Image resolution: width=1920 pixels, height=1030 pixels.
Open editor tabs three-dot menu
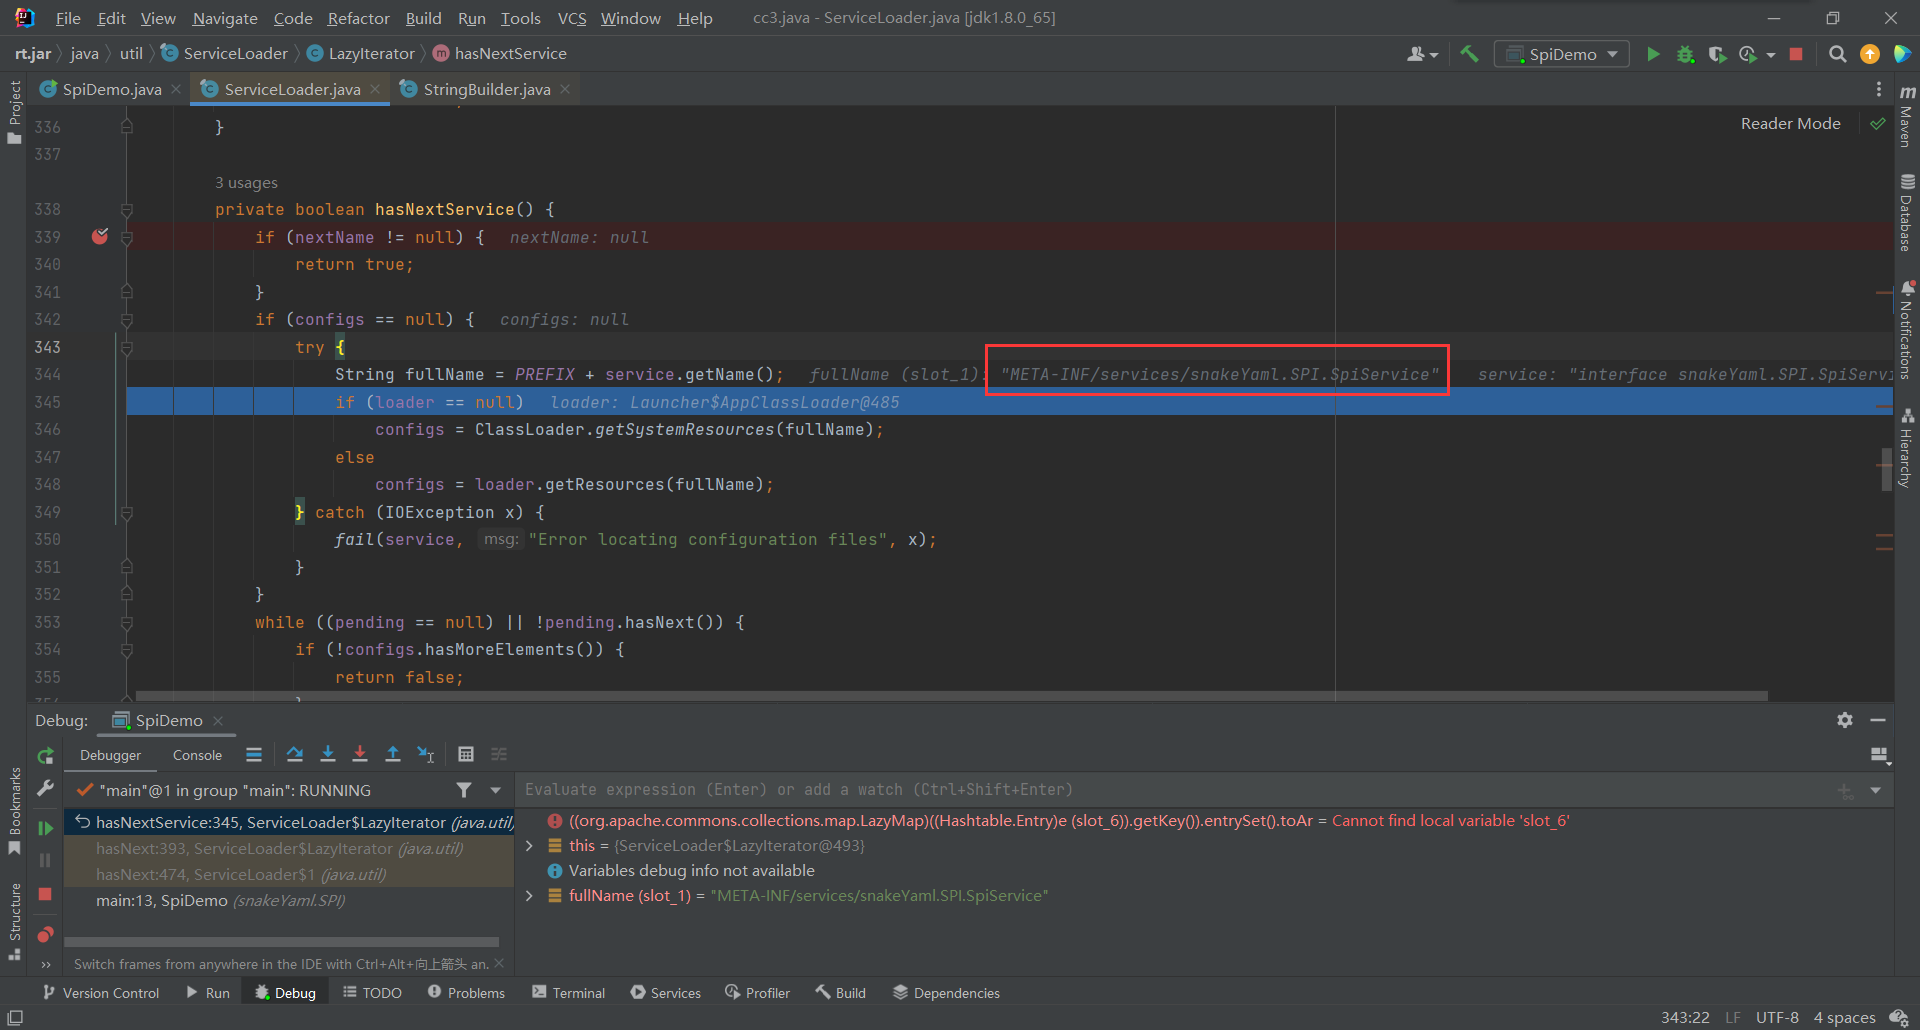pyautogui.click(x=1879, y=89)
